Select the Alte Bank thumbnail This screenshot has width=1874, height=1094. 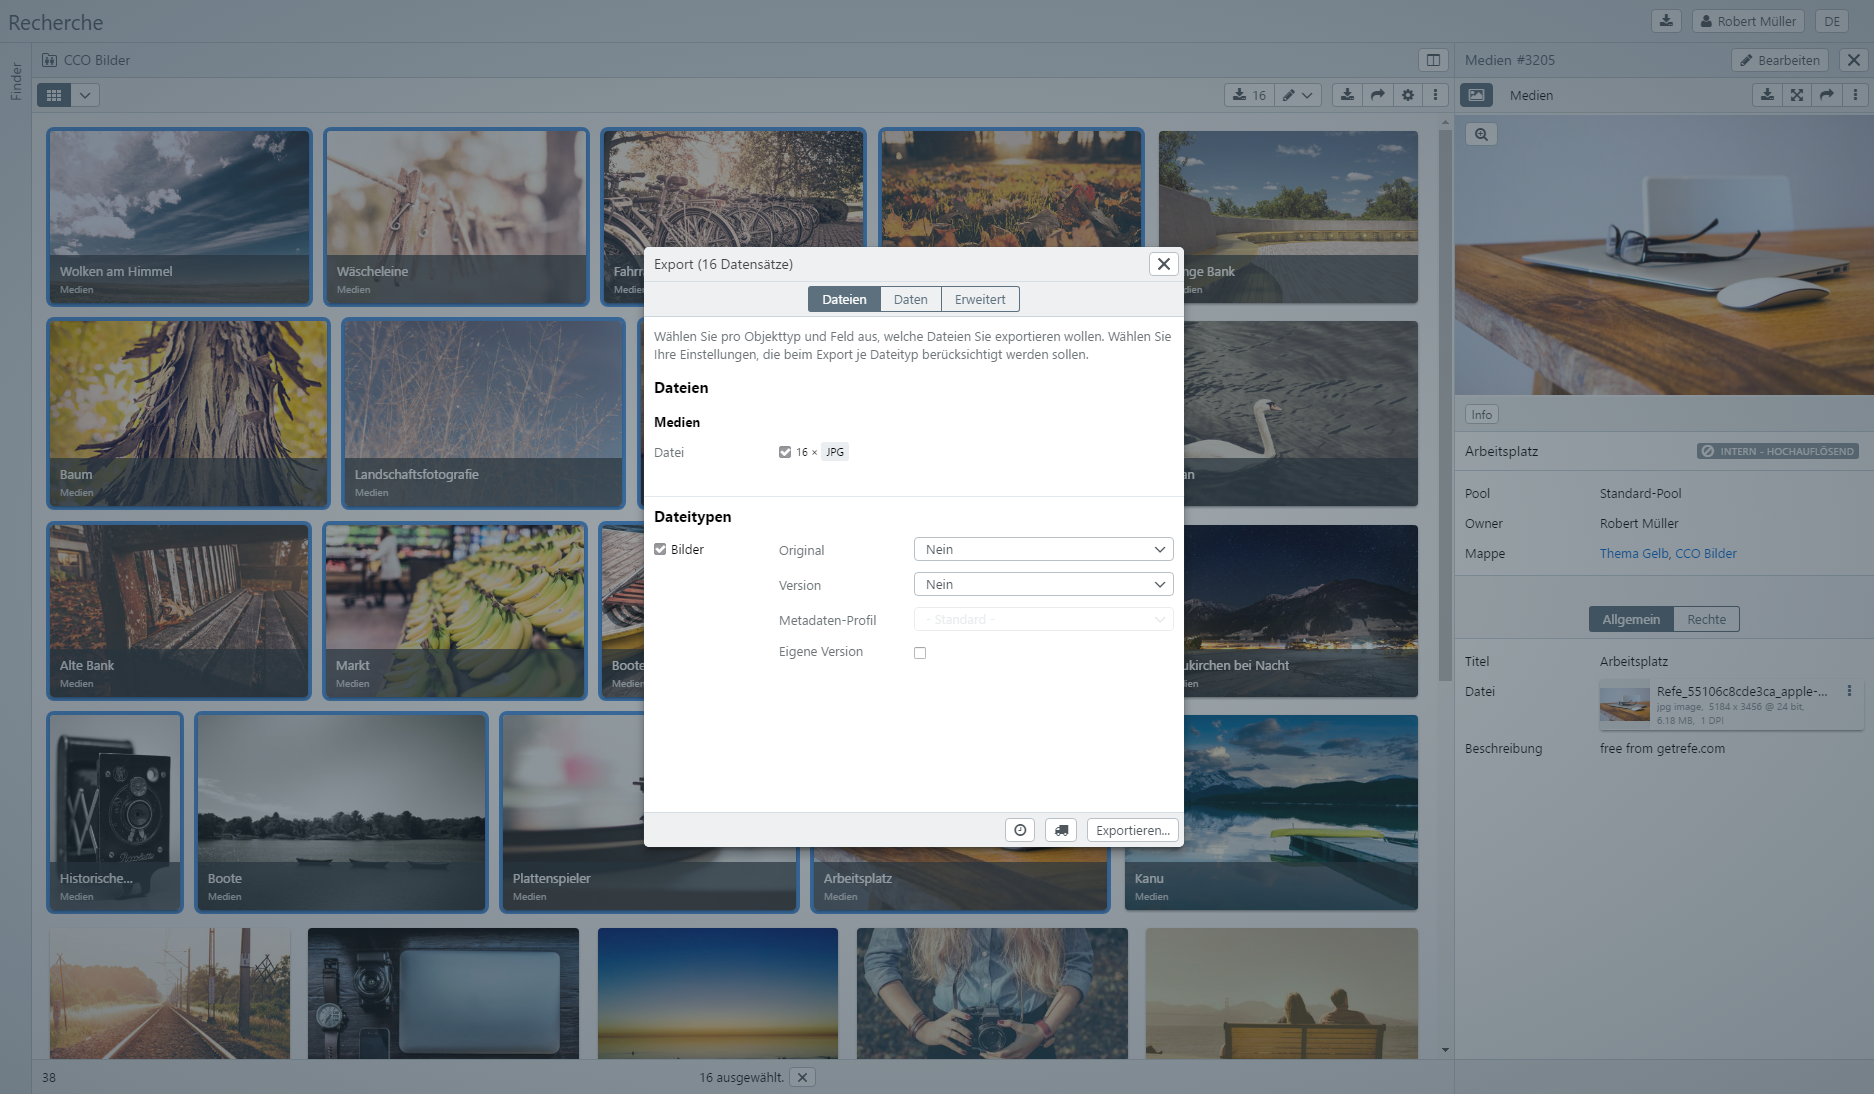tap(180, 611)
